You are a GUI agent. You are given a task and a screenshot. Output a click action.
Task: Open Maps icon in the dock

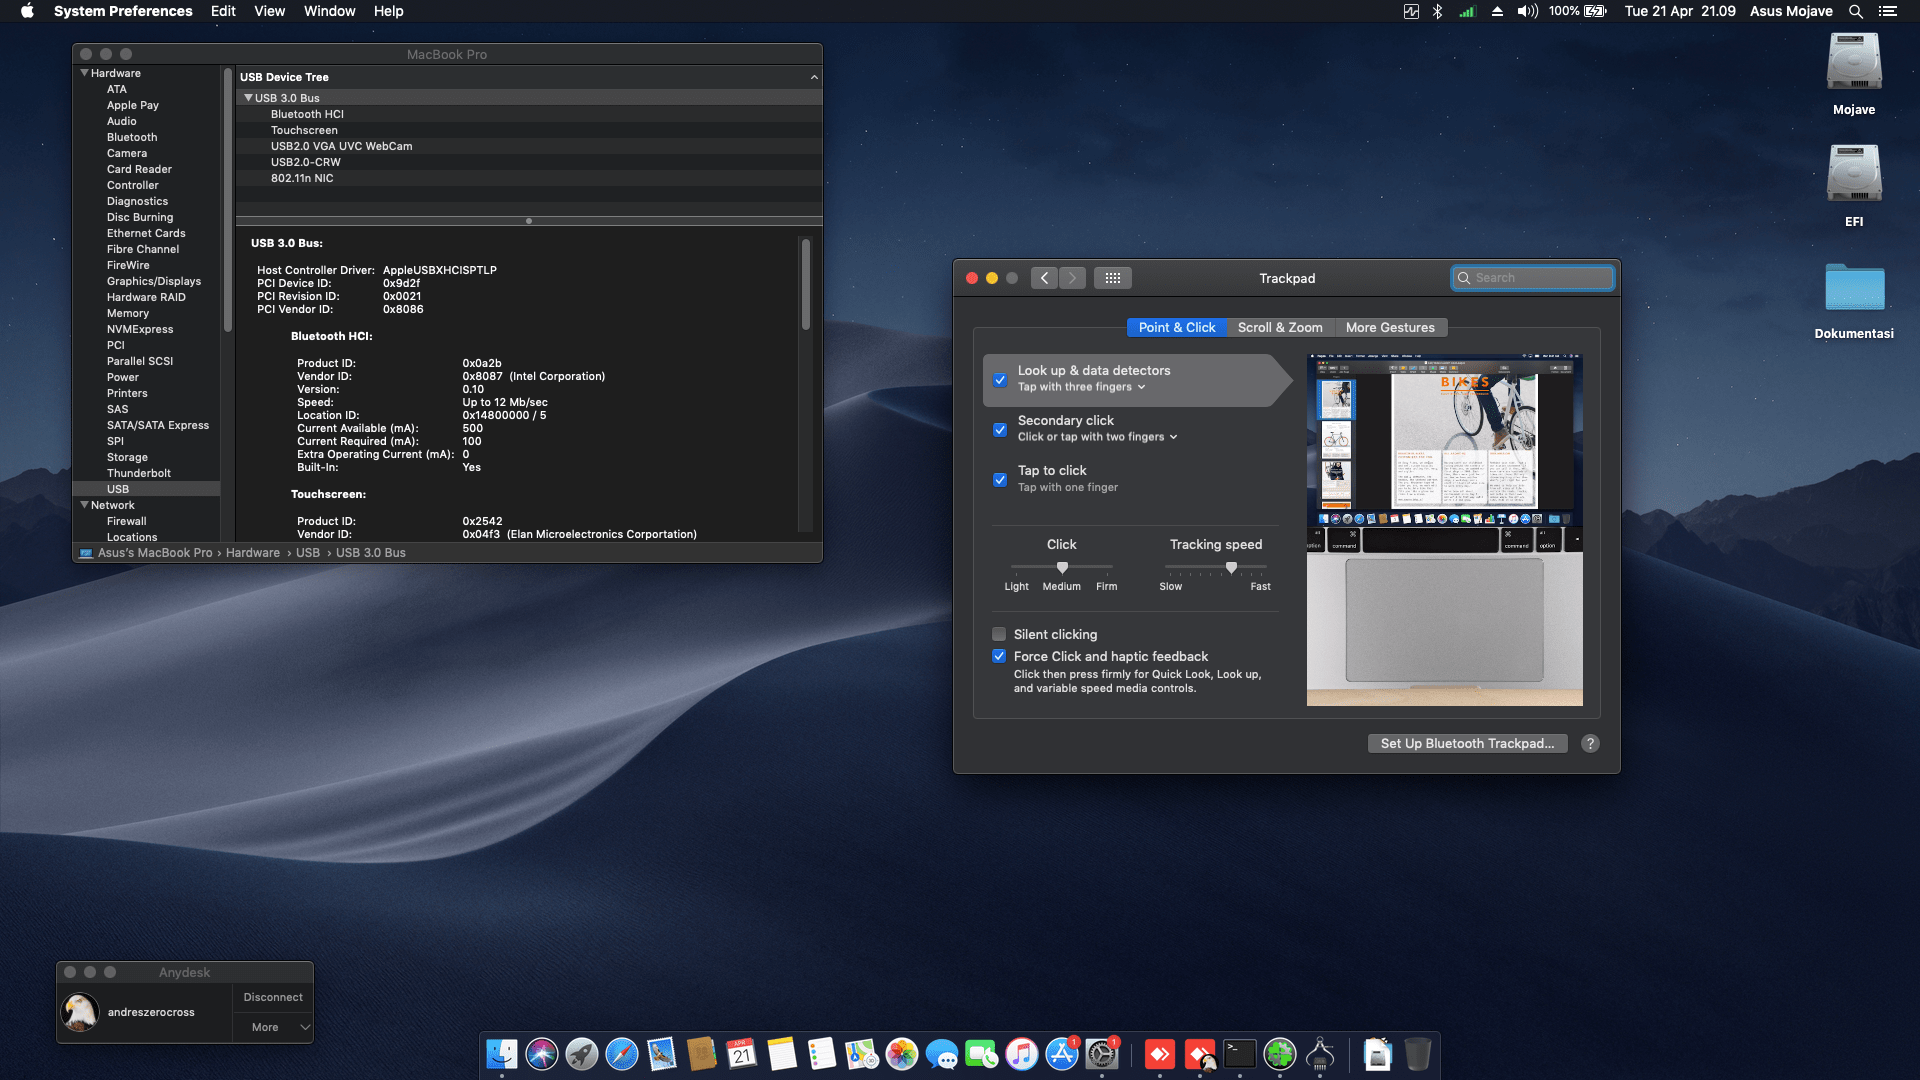pos(862,1054)
